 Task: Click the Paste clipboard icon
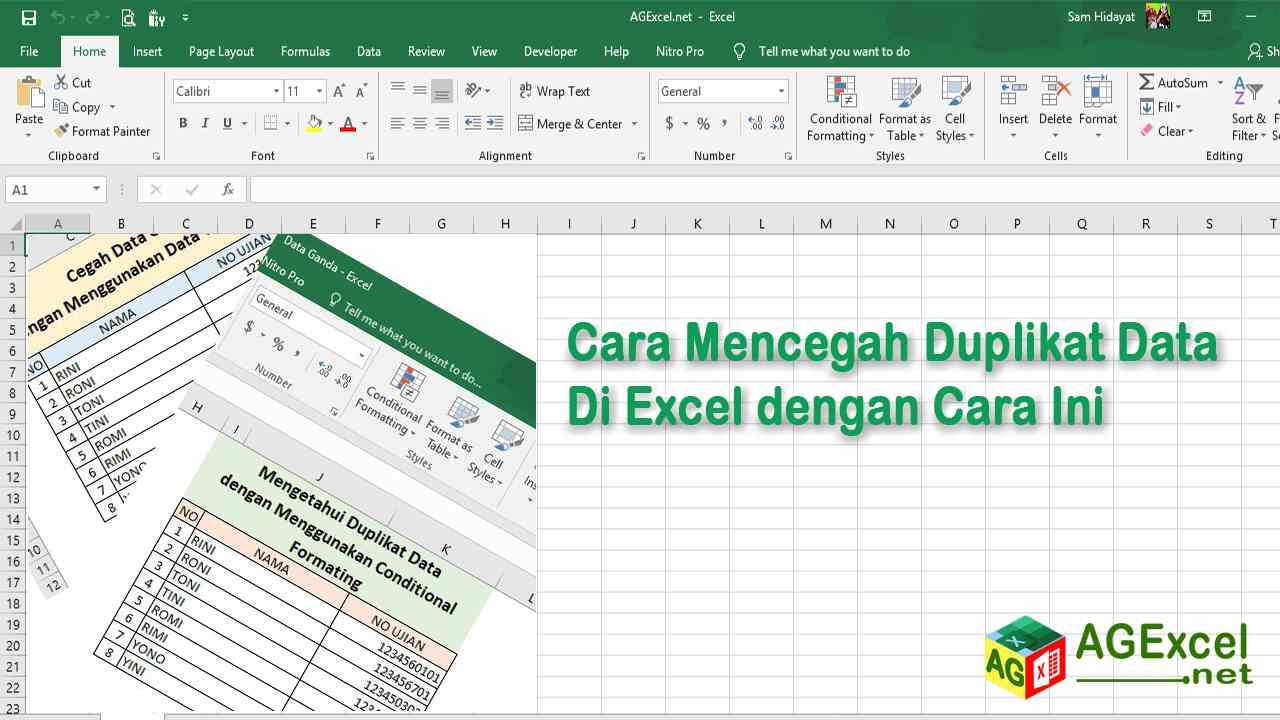[x=29, y=92]
